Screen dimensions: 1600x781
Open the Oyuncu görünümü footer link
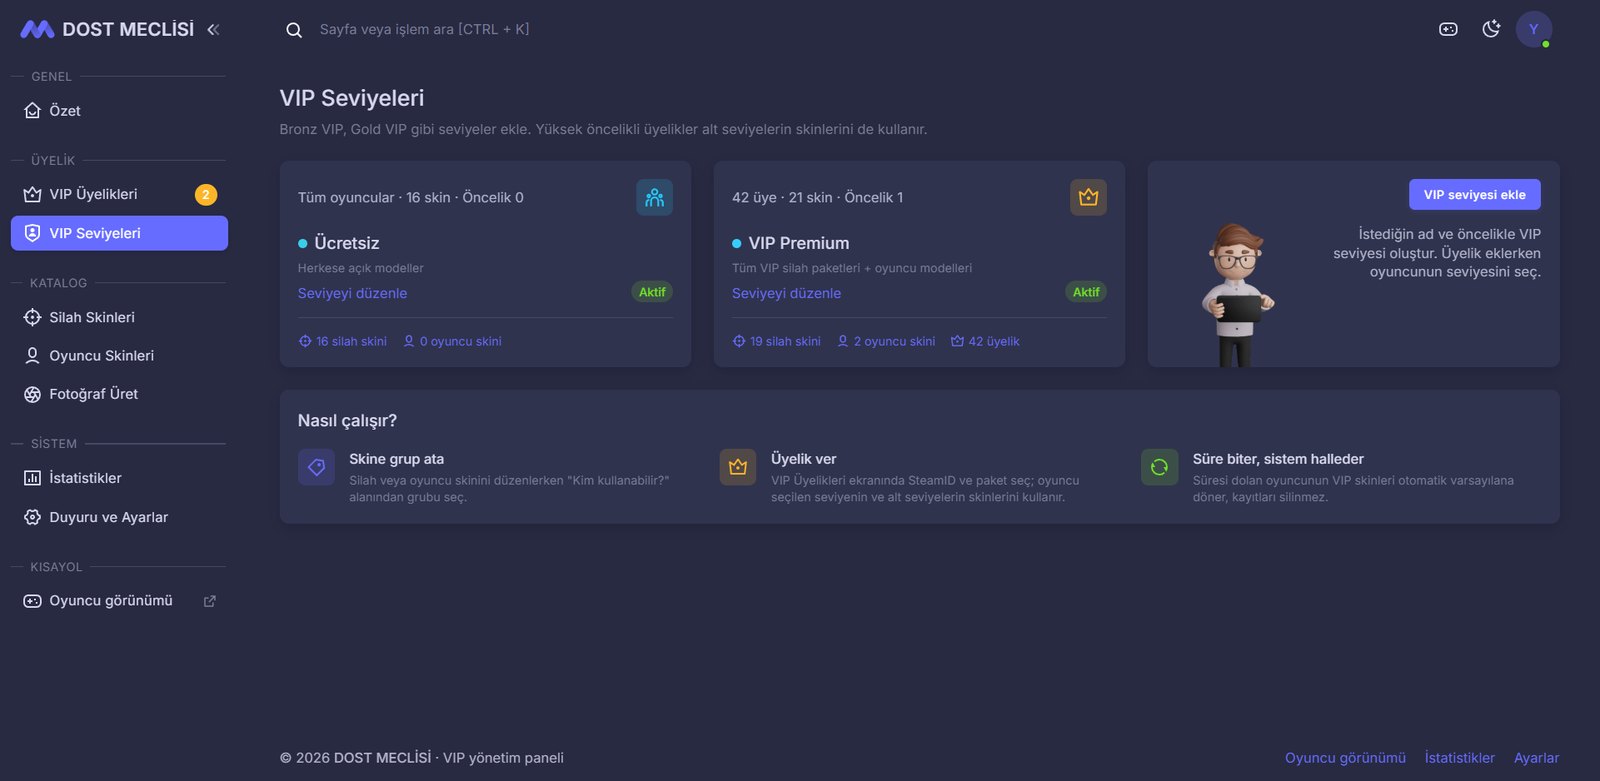[1345, 758]
